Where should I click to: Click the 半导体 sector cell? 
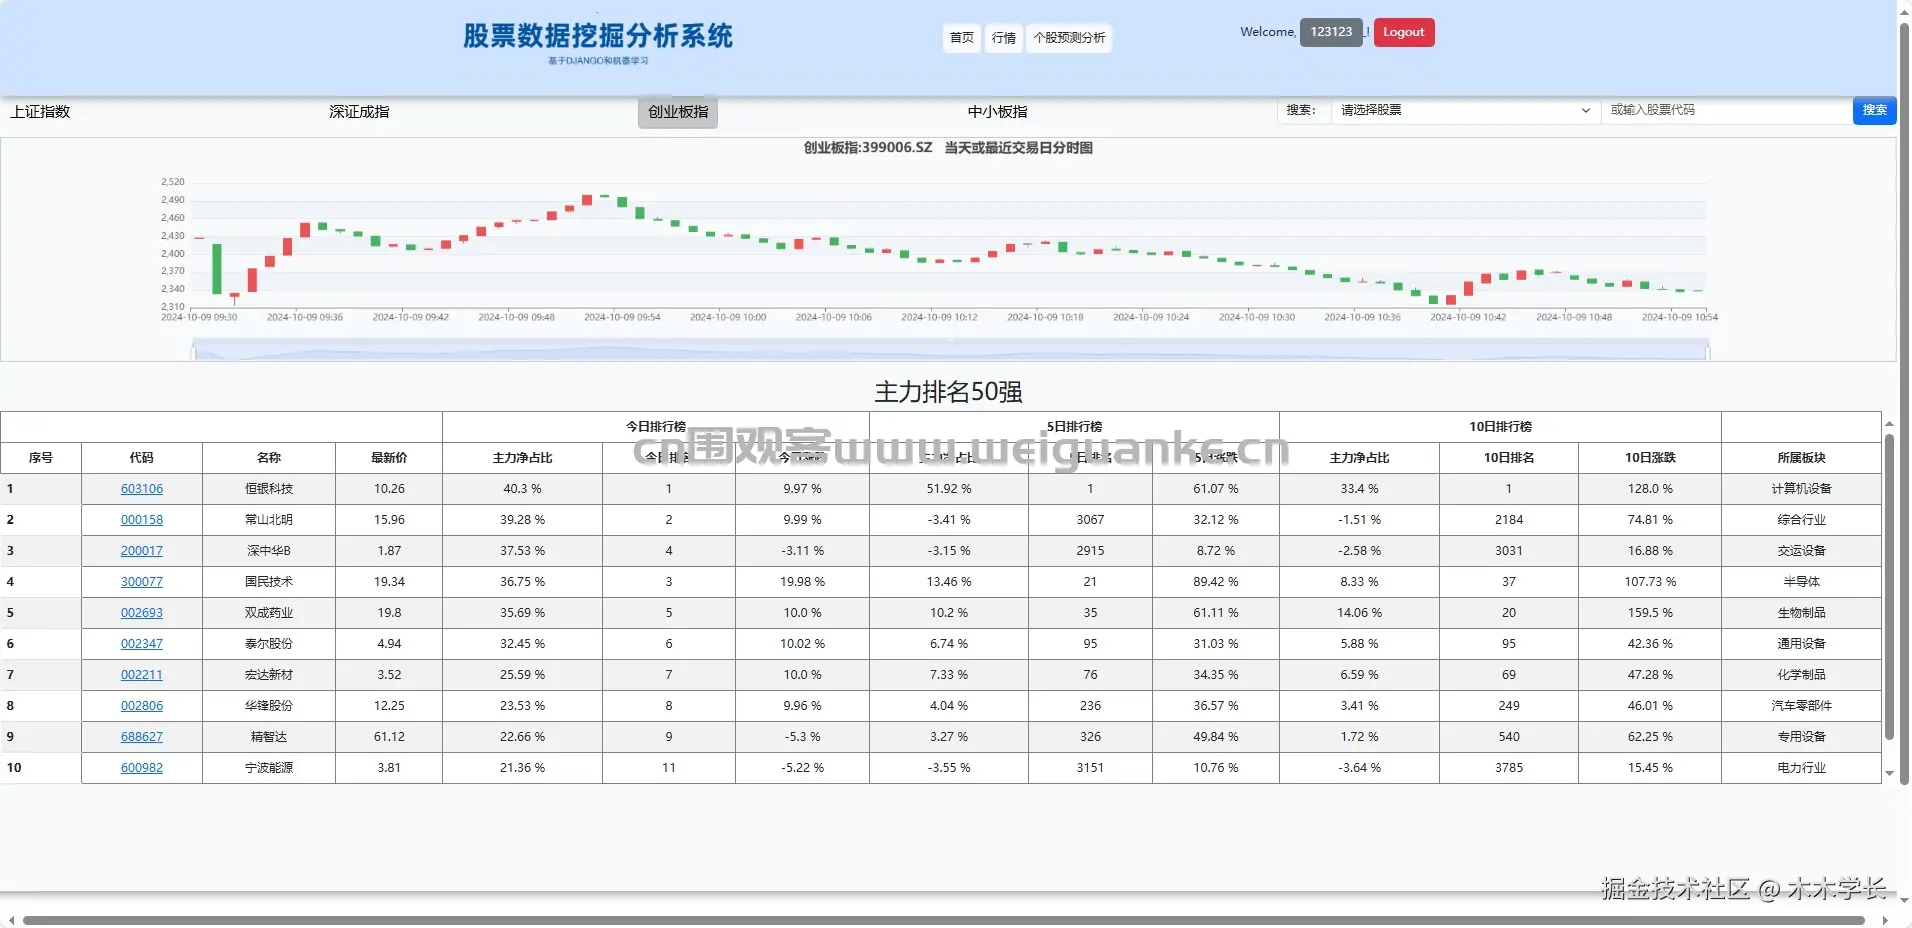pyautogui.click(x=1801, y=582)
